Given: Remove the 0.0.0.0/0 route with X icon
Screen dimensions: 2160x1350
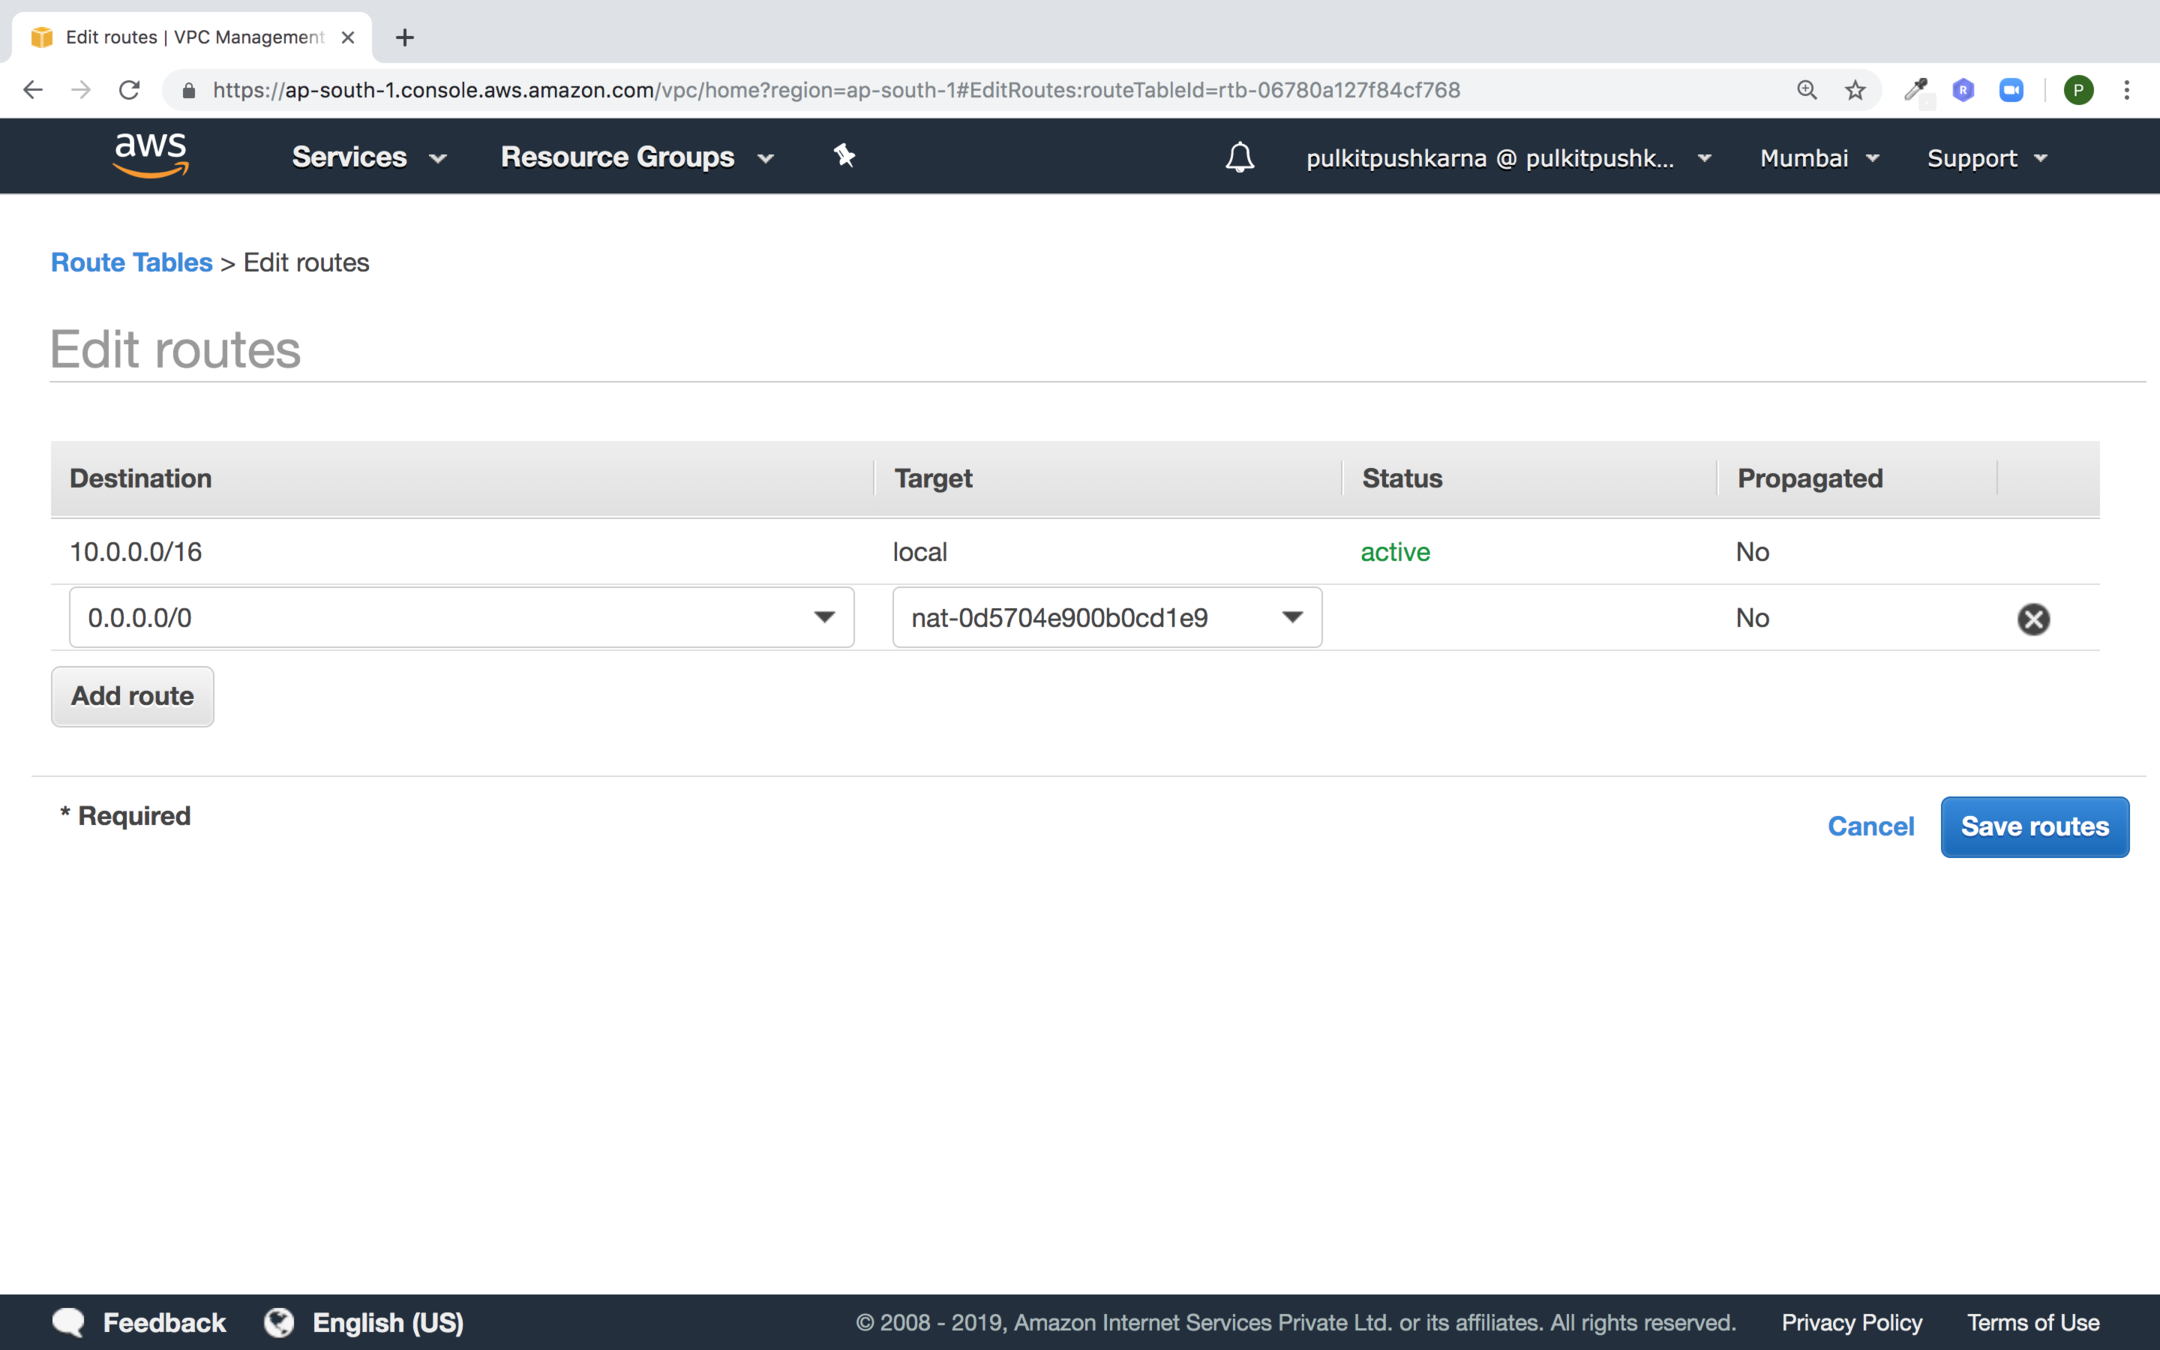Looking at the screenshot, I should 2033,619.
